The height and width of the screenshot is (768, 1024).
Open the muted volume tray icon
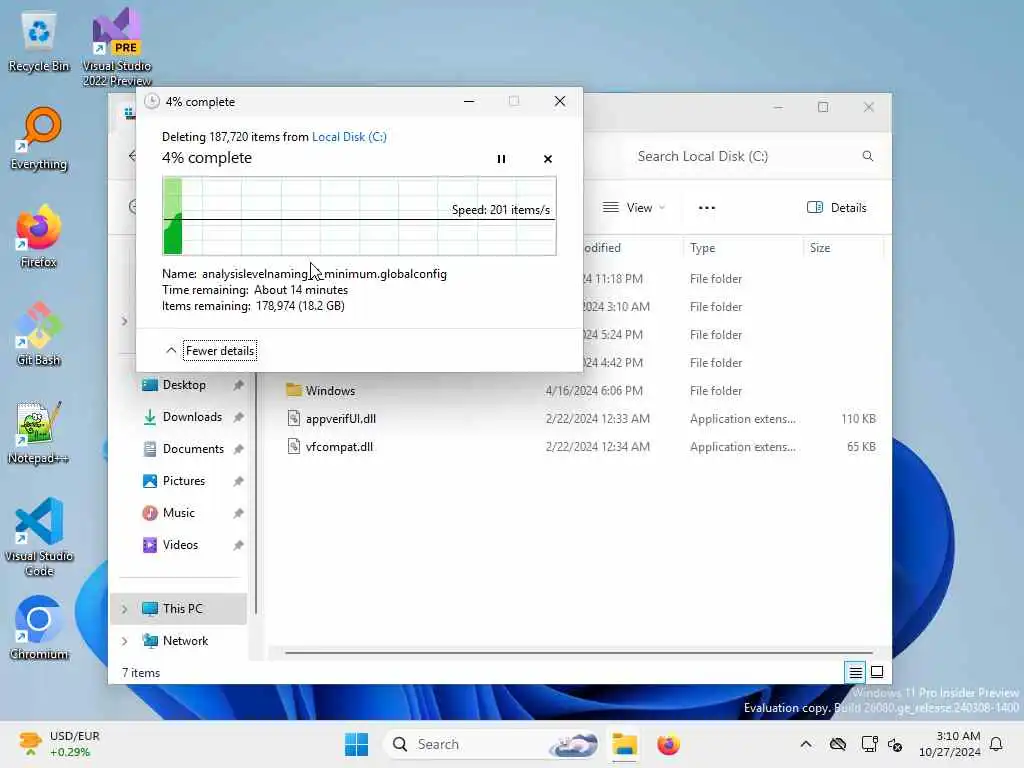tap(895, 744)
